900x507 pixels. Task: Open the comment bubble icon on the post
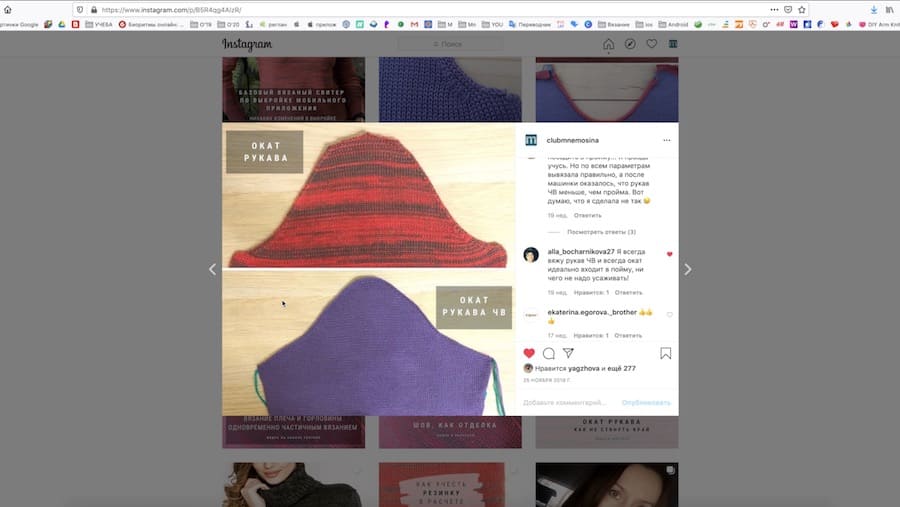(x=549, y=353)
